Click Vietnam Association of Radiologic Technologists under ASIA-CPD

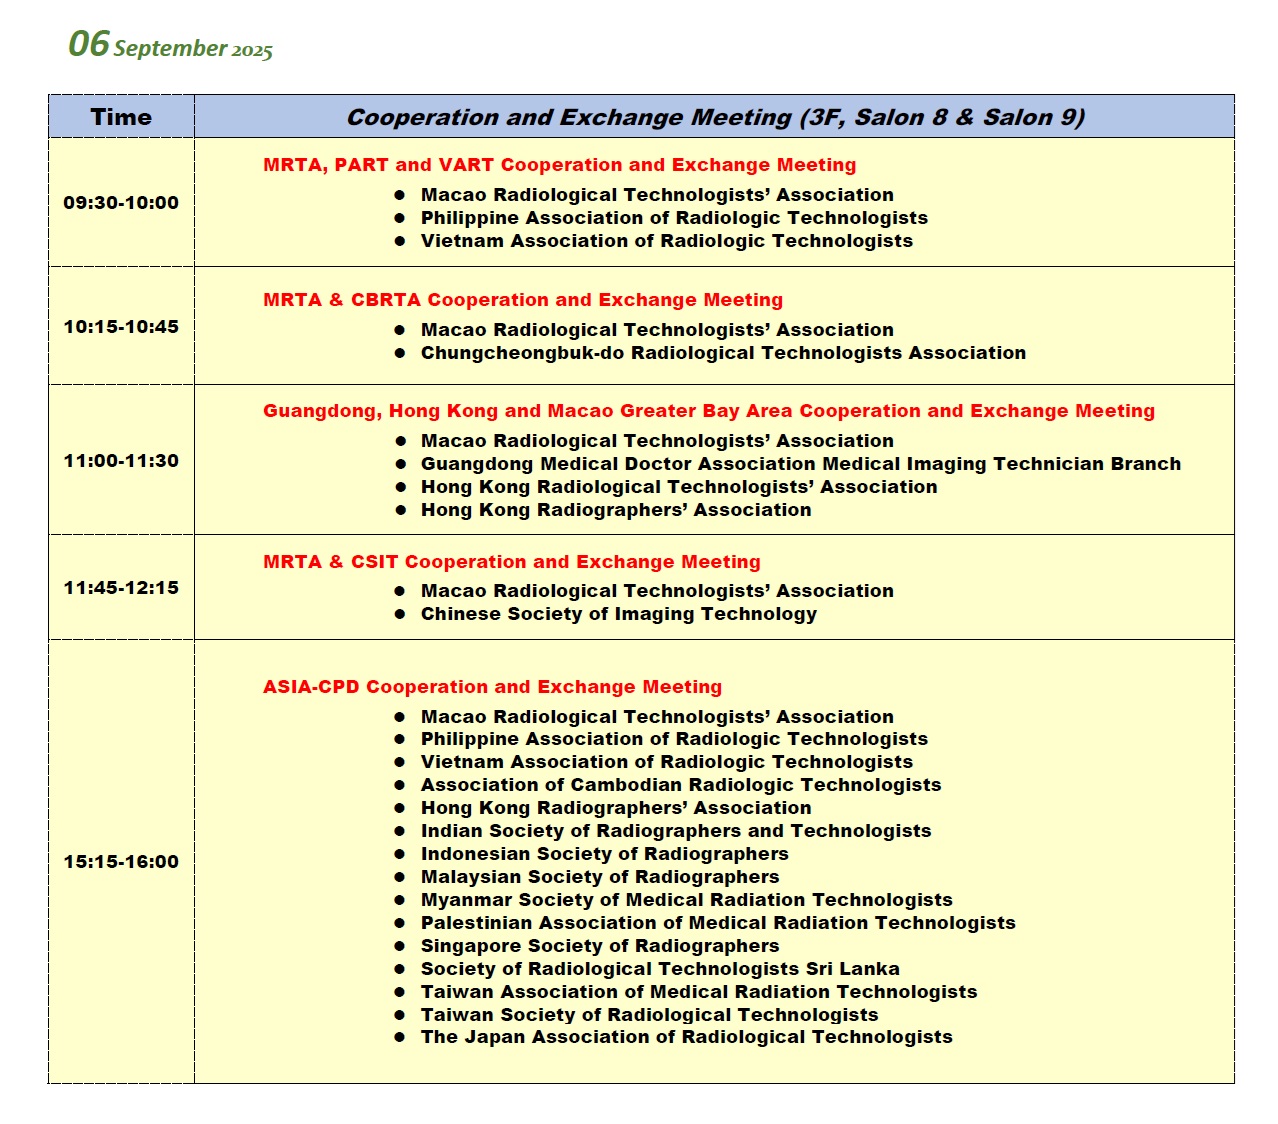667,762
